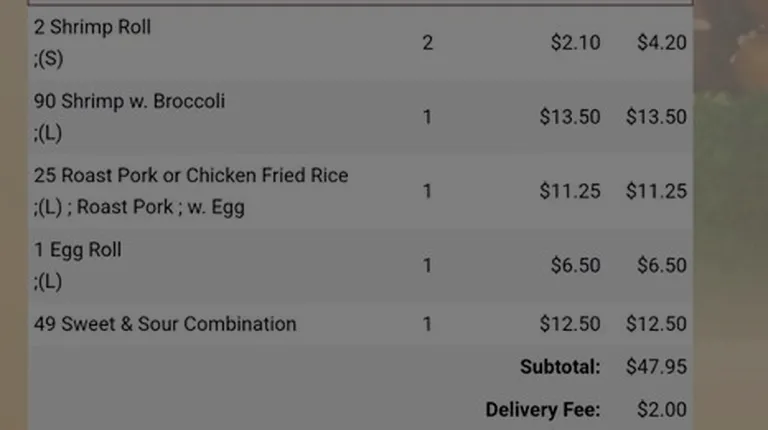The image size is (768, 430).
Task: Click the $6.50 Egg Roll line total
Action: [x=662, y=265]
